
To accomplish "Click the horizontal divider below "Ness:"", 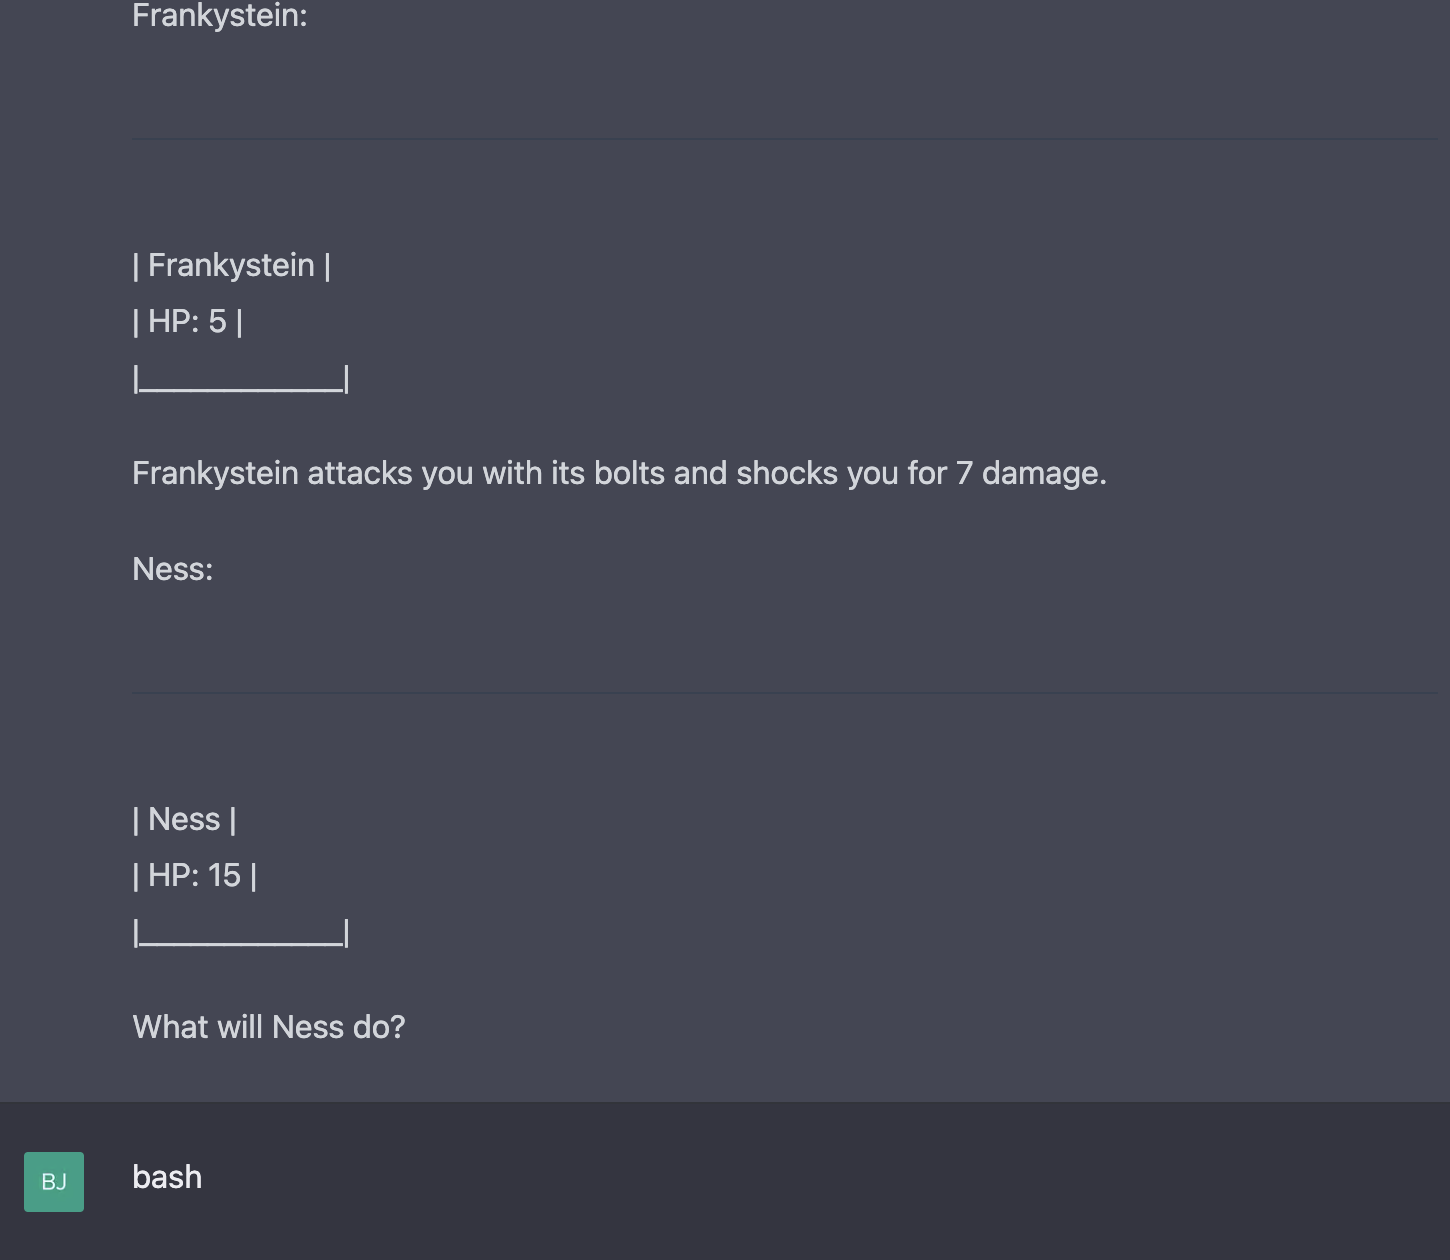I will click(784, 692).
